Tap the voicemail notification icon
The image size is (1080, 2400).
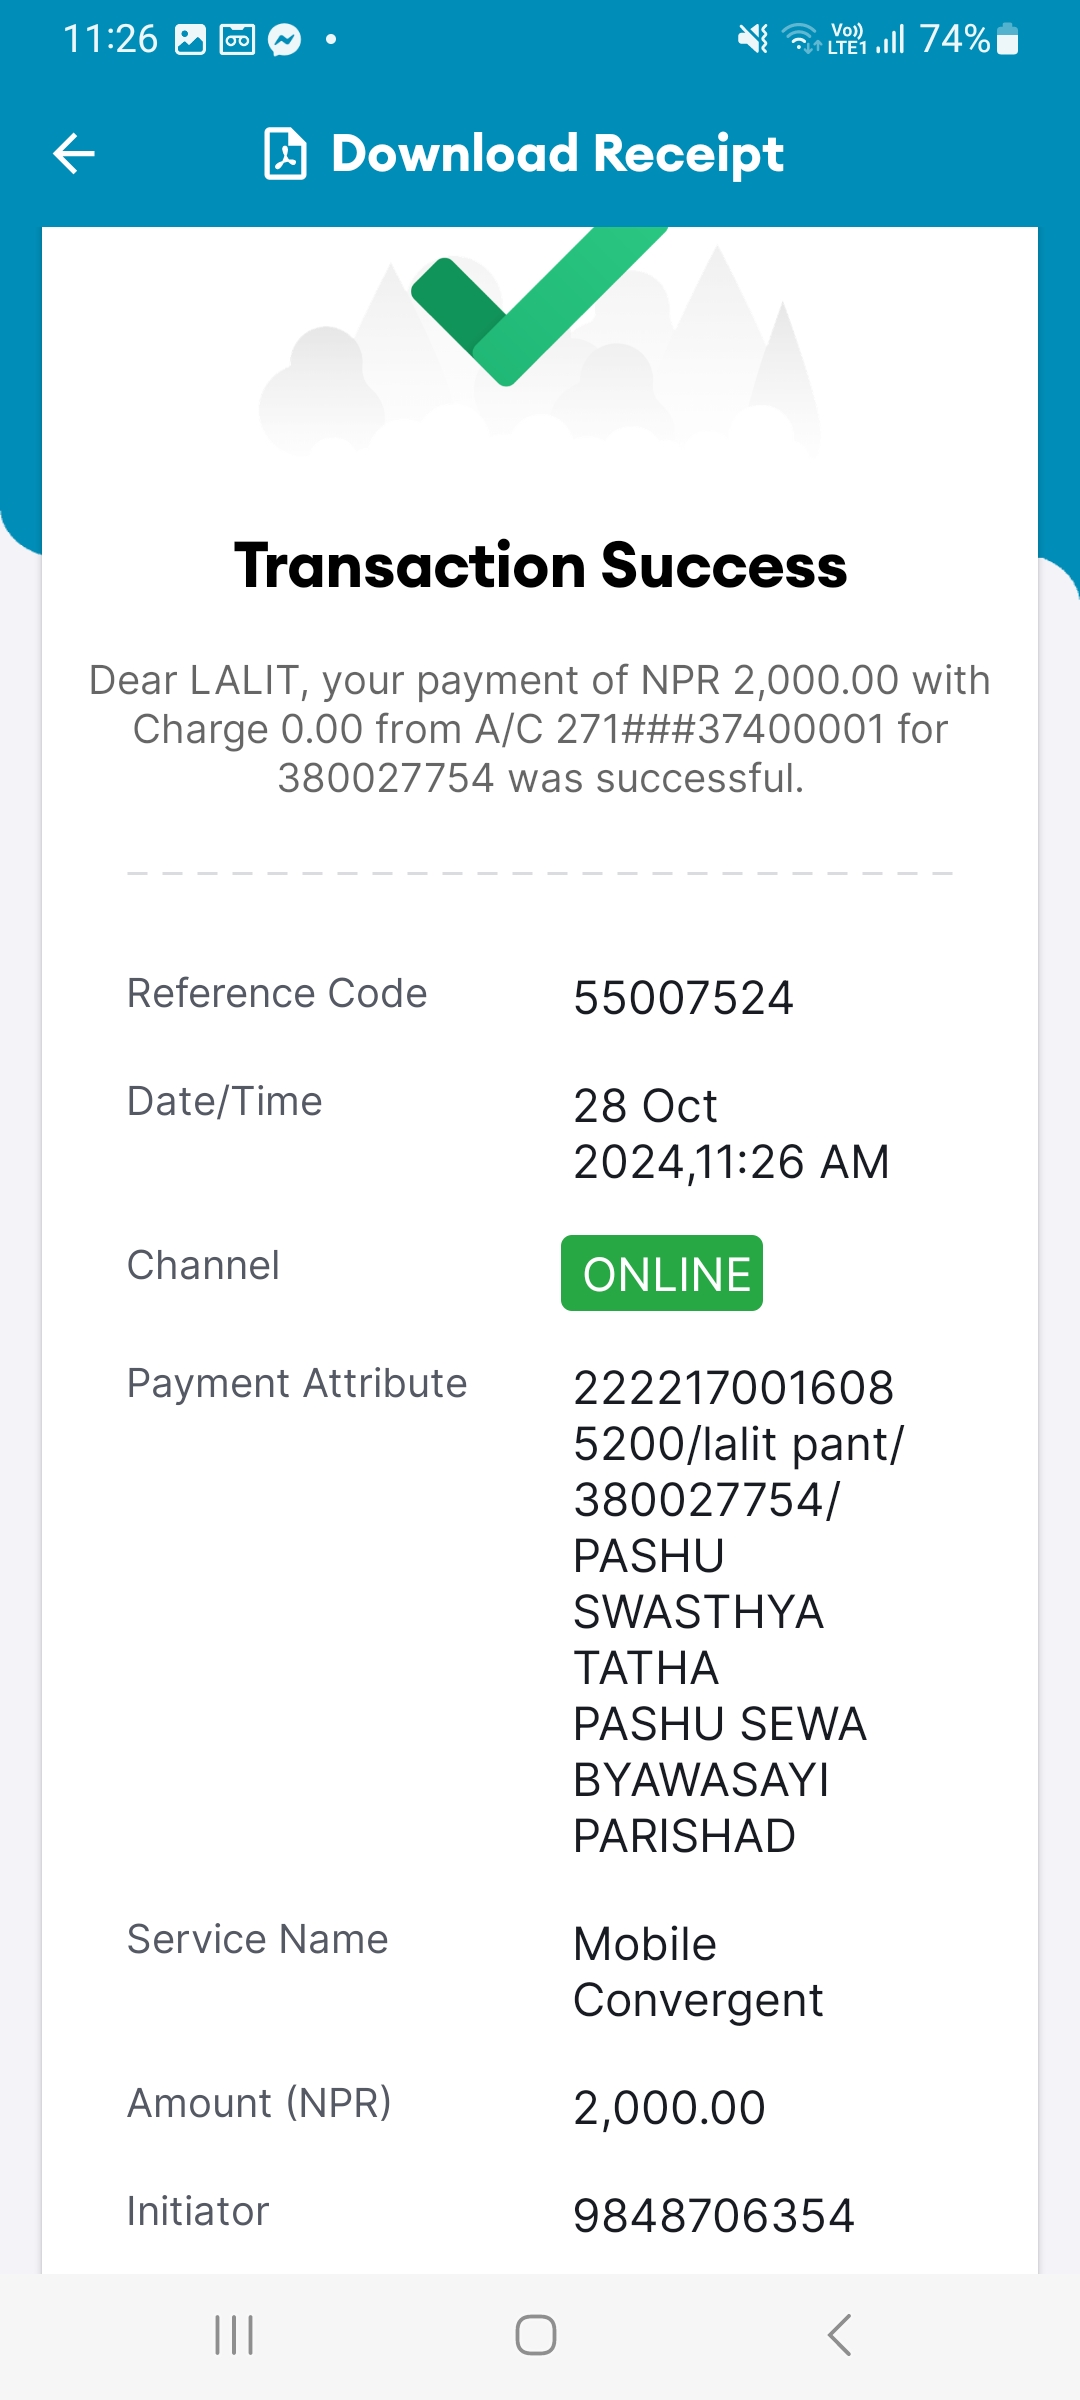(x=237, y=40)
